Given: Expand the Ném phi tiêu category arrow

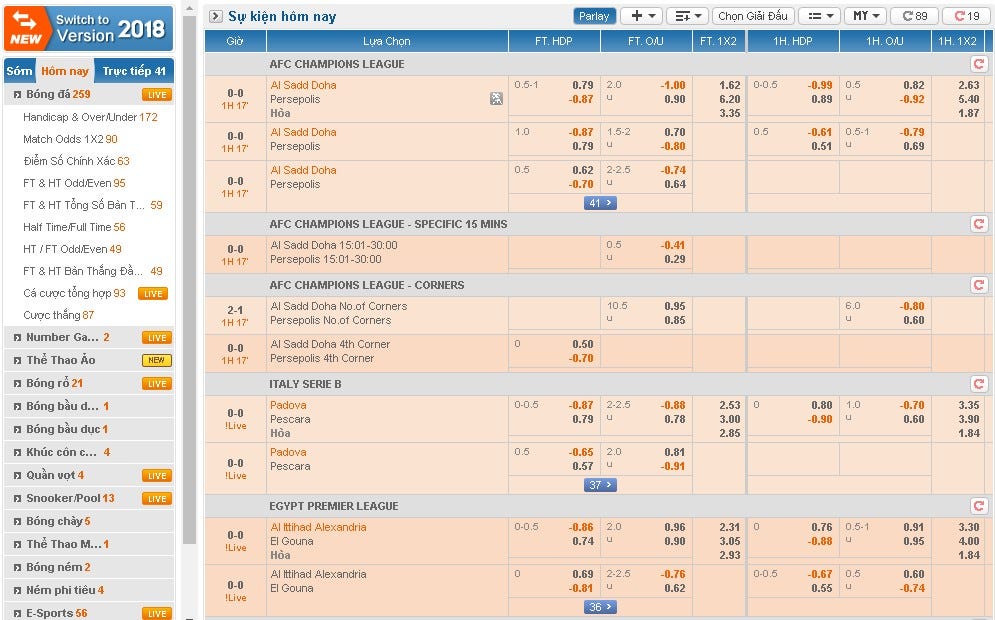Looking at the screenshot, I should 17,590.
